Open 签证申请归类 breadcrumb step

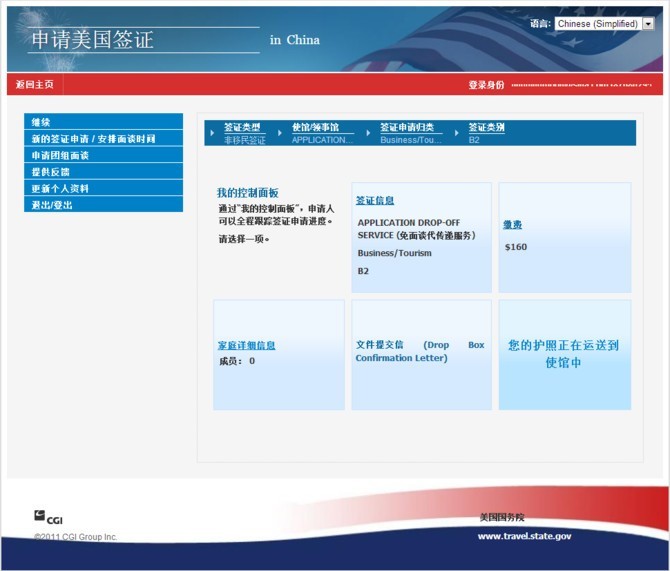coord(407,127)
